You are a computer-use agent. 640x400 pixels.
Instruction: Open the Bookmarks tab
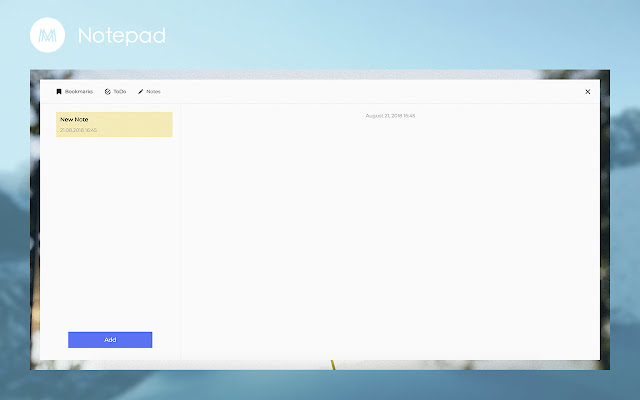[74, 91]
